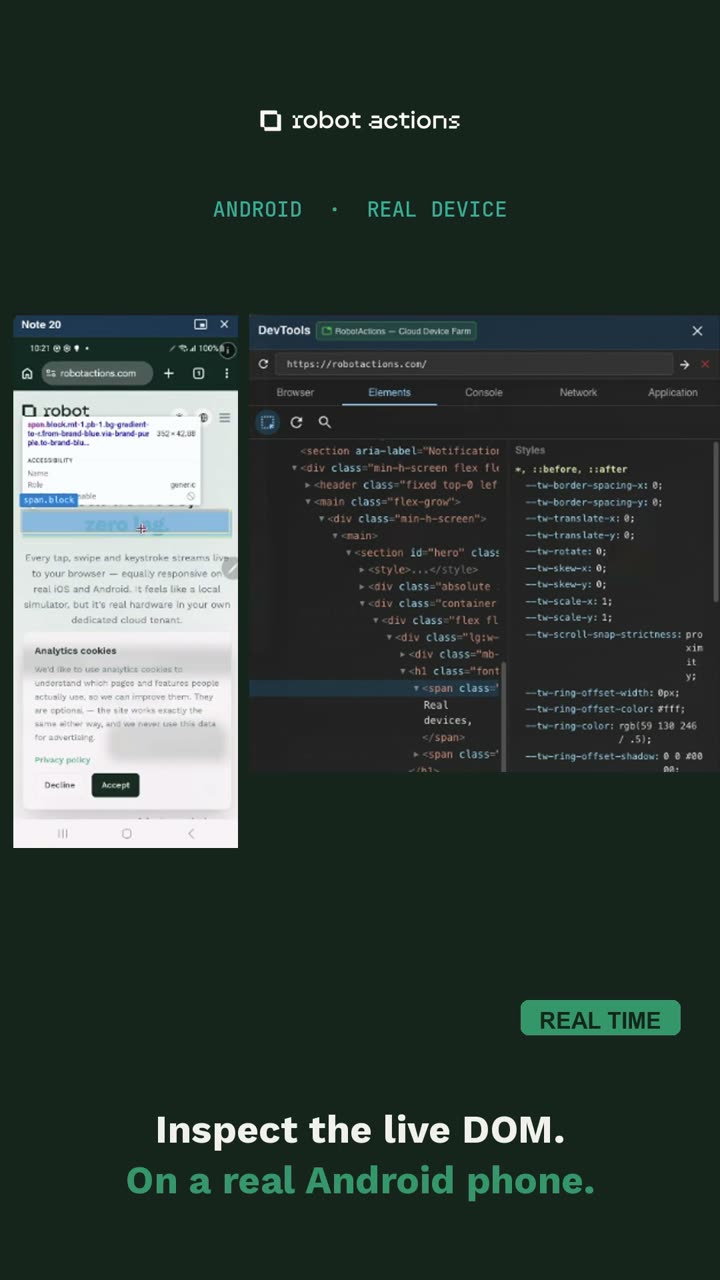Click the RobotActions — Cloud Device Farm tab chip
720x1280 pixels.
pos(396,331)
